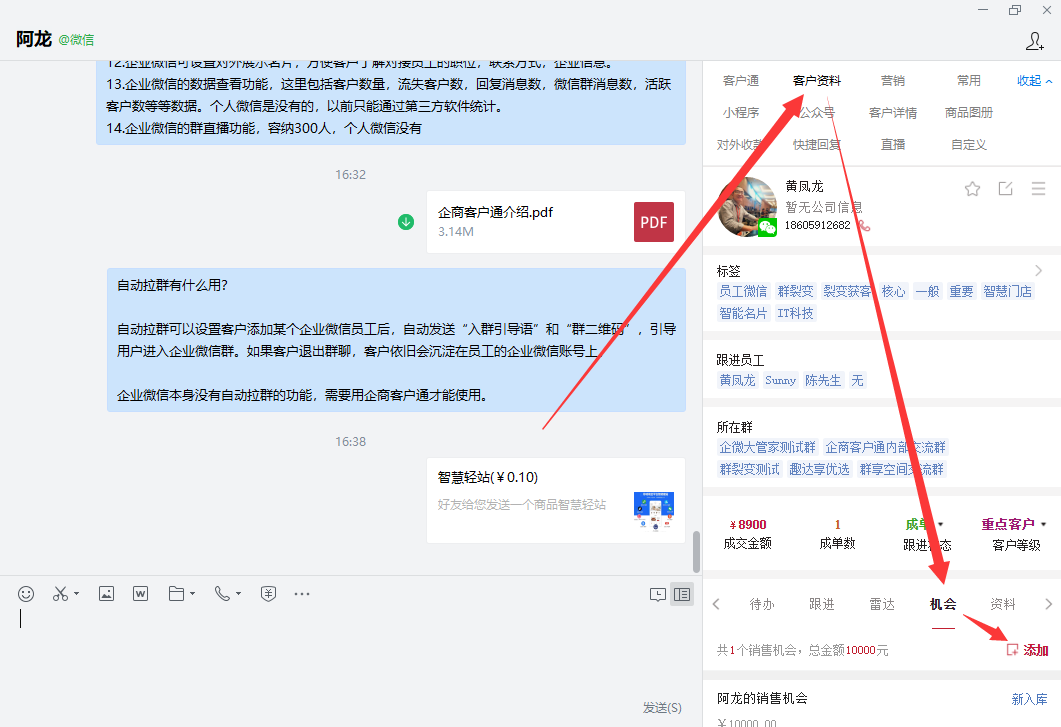1061x727 pixels.
Task: Click the chat vertical scrollbar thumb
Action: click(696, 552)
